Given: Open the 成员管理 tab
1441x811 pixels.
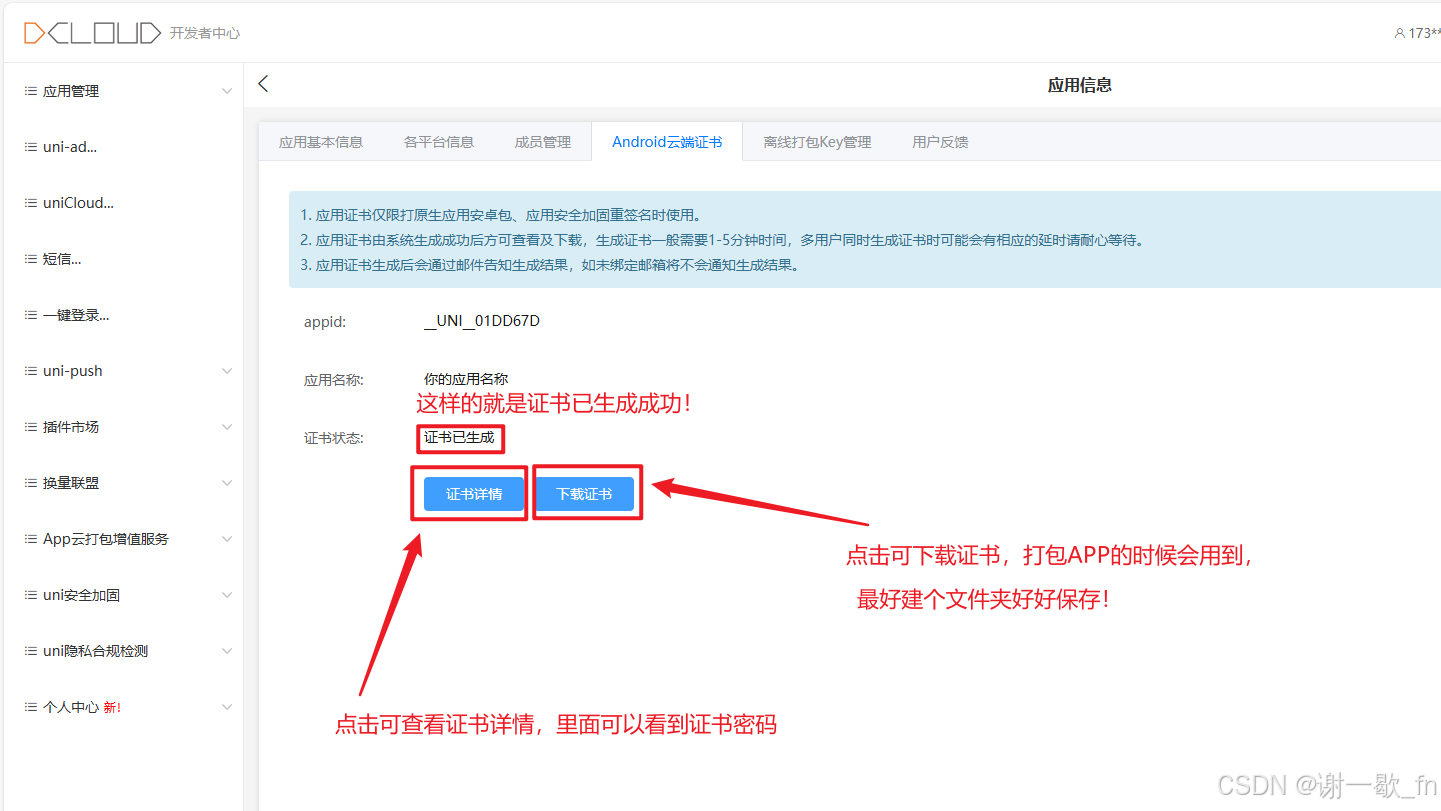Looking at the screenshot, I should [x=543, y=142].
